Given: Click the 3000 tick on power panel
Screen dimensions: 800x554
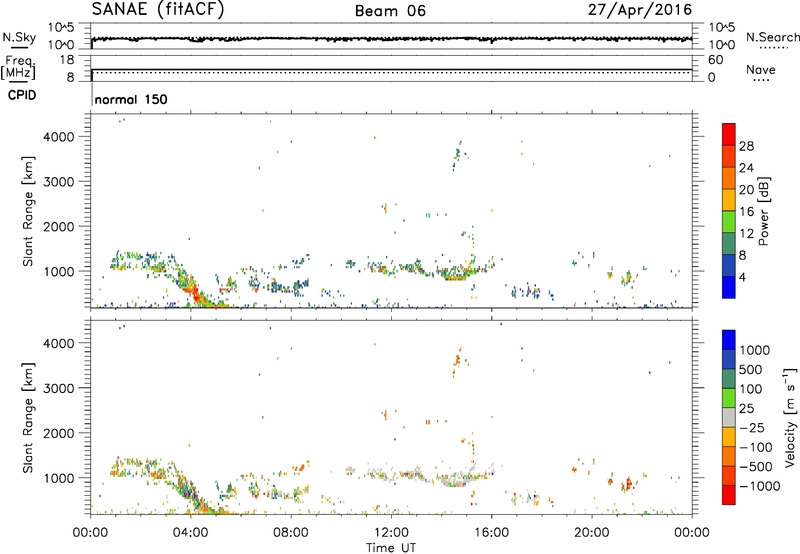Looking at the screenshot, I should pyautogui.click(x=59, y=182).
